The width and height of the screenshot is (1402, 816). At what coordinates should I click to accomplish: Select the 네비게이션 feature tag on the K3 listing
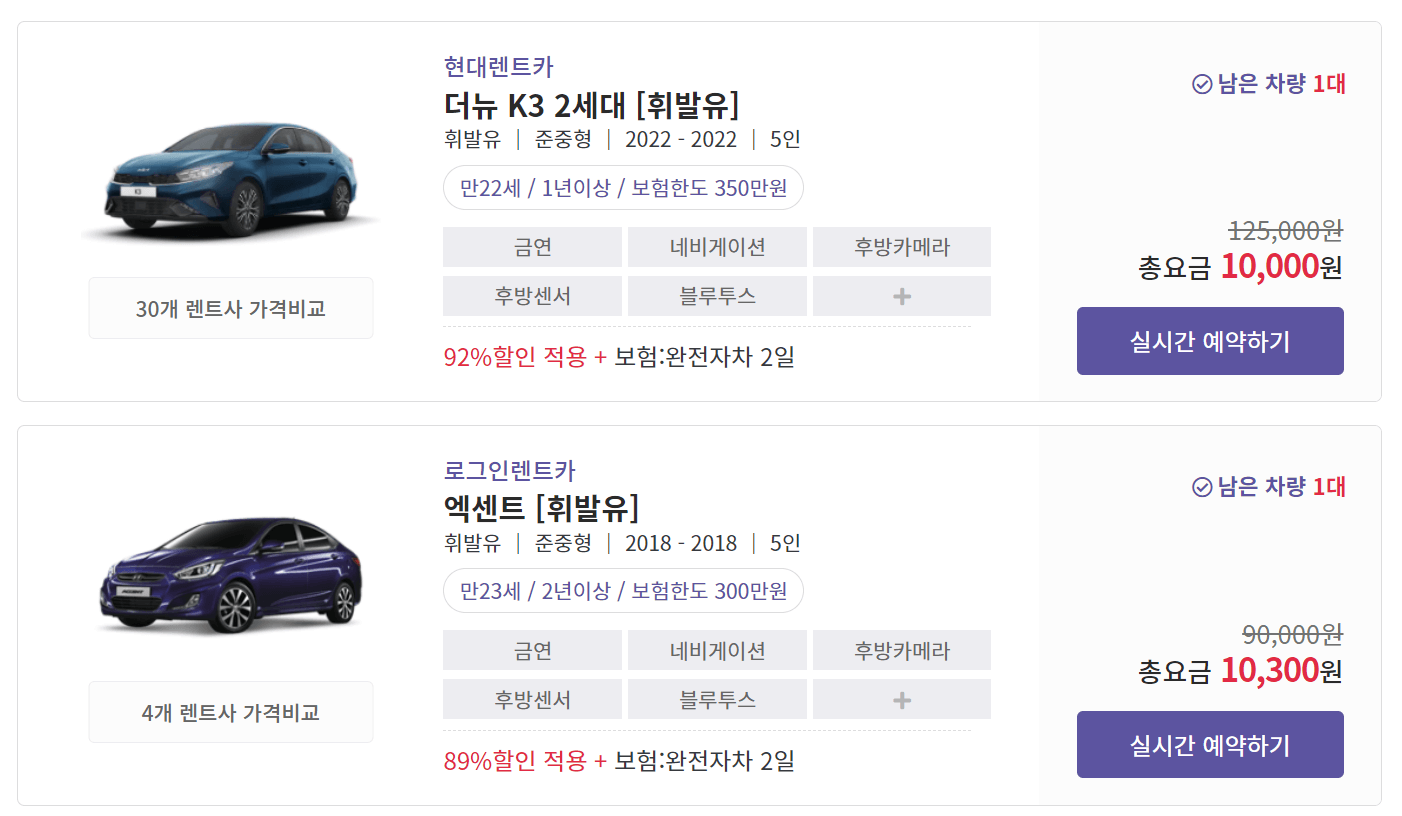click(x=716, y=247)
